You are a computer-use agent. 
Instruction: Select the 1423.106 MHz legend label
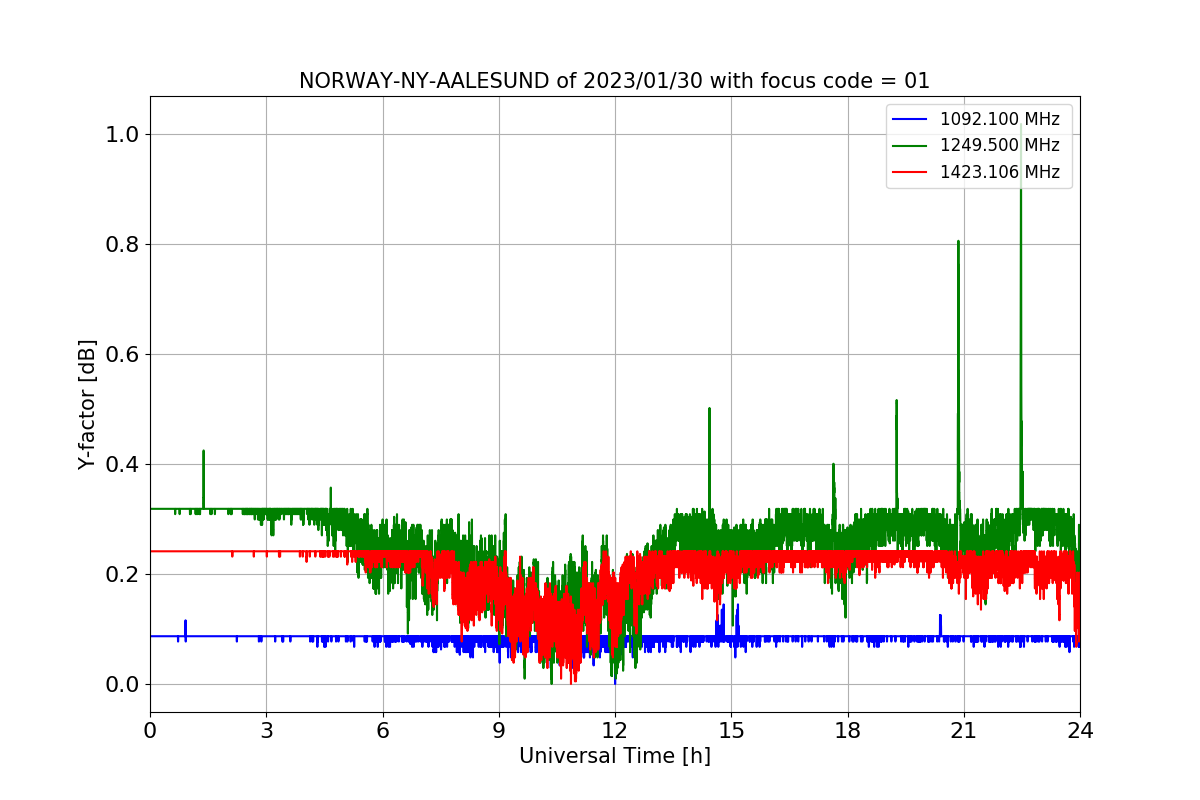pos(999,172)
